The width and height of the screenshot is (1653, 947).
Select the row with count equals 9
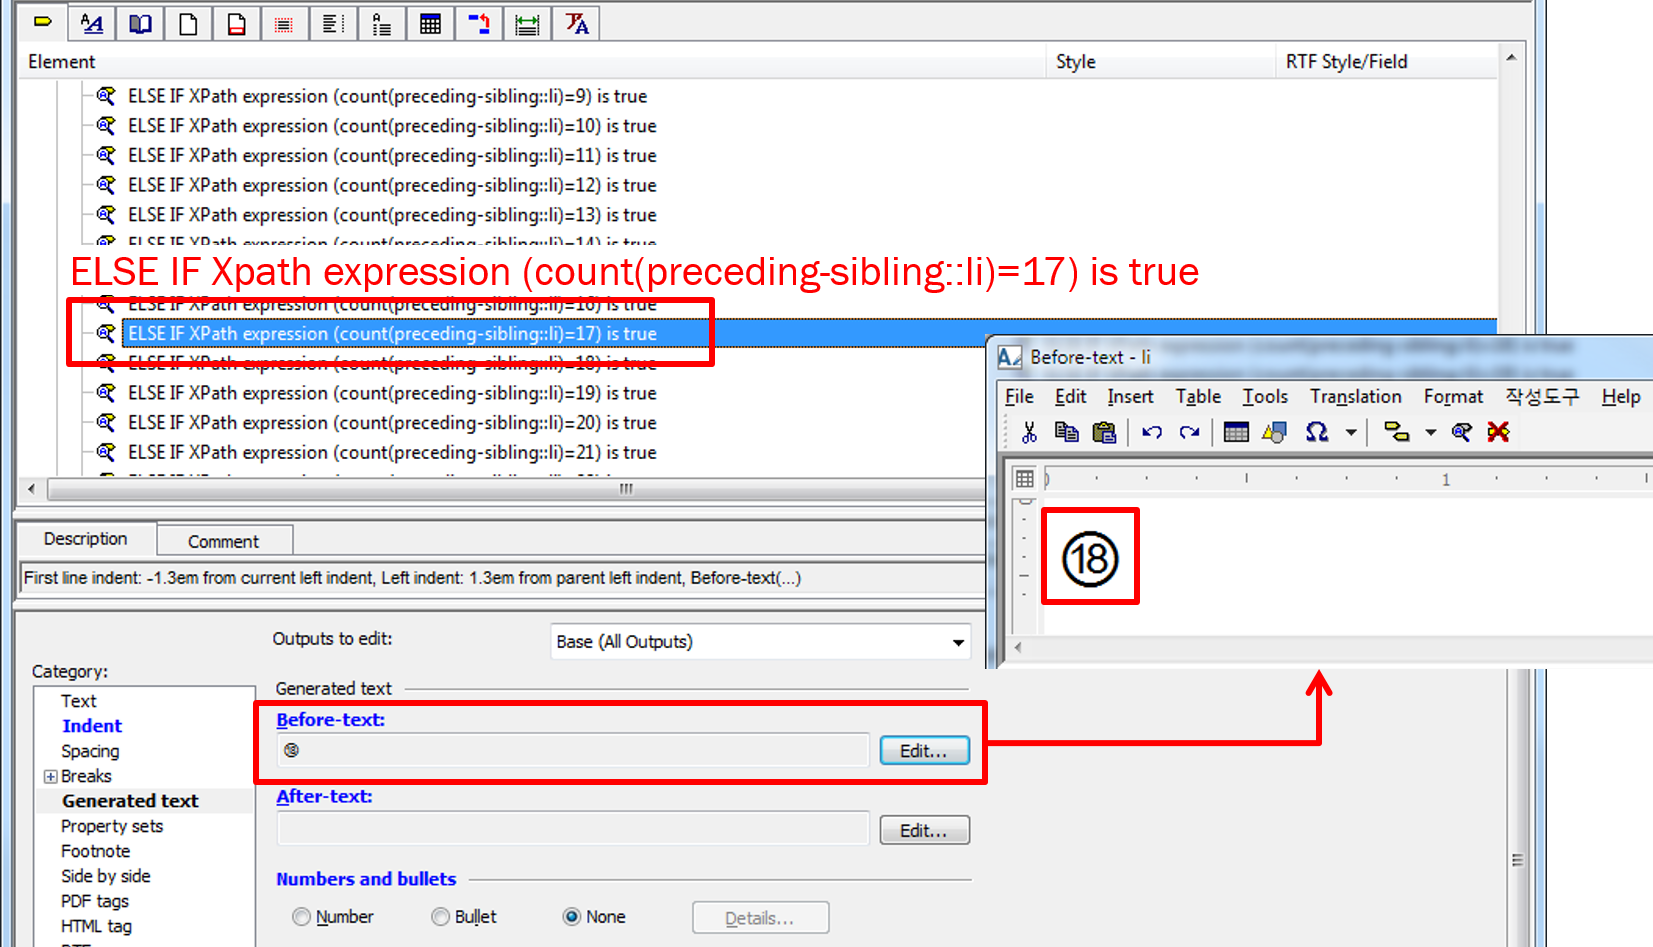click(388, 96)
